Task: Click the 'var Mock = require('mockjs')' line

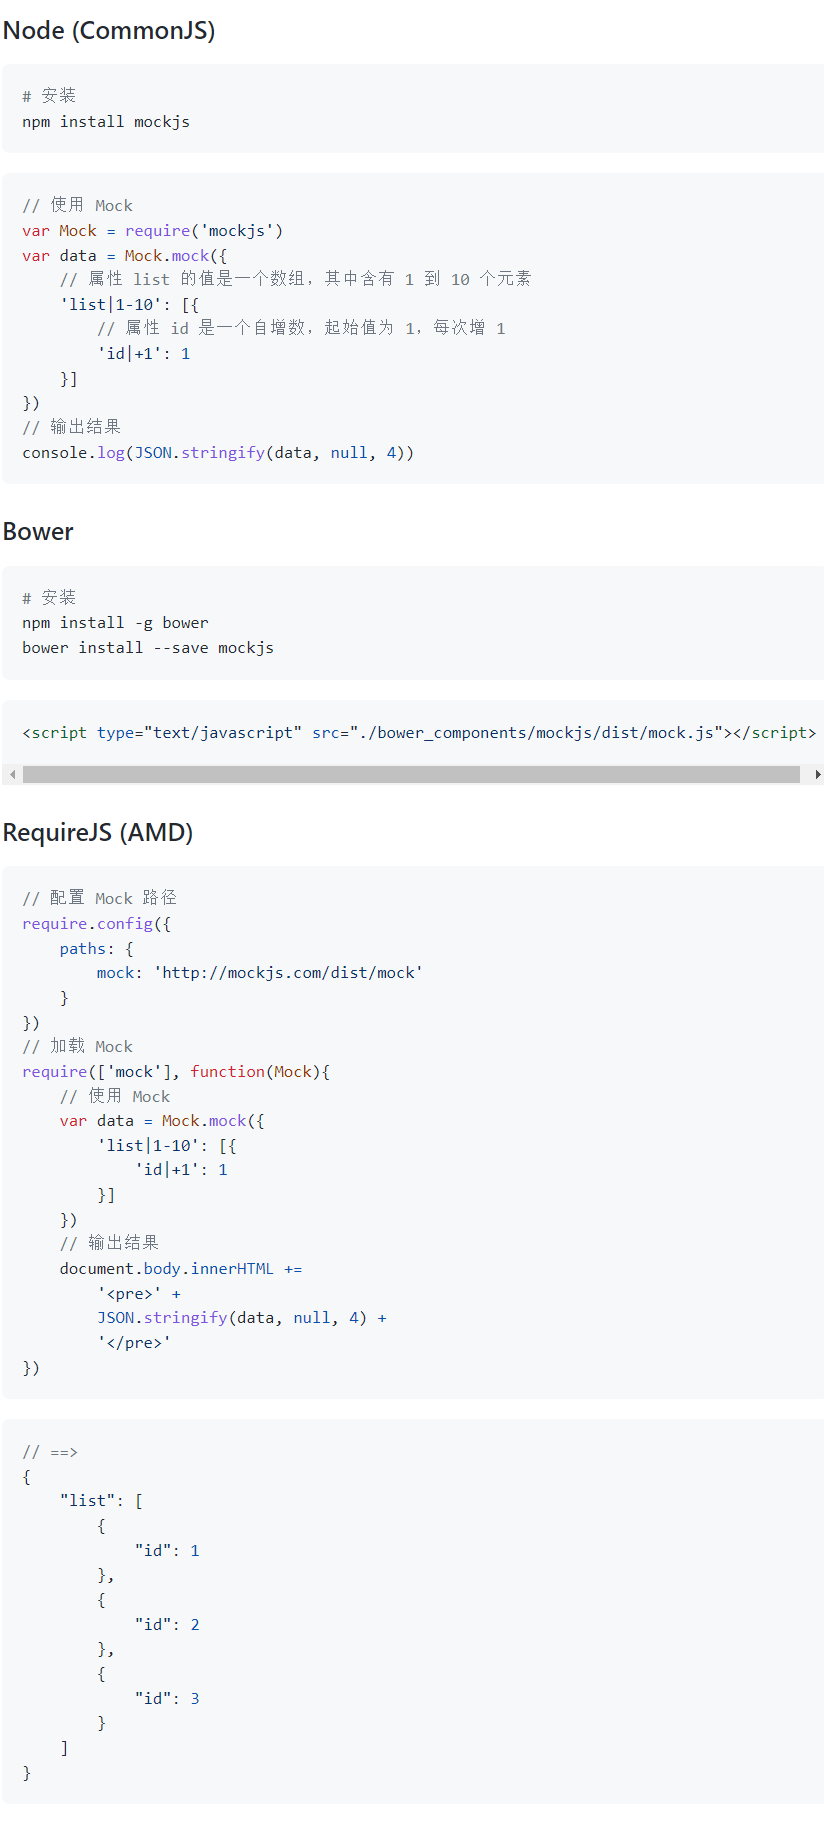Action: [x=153, y=231]
